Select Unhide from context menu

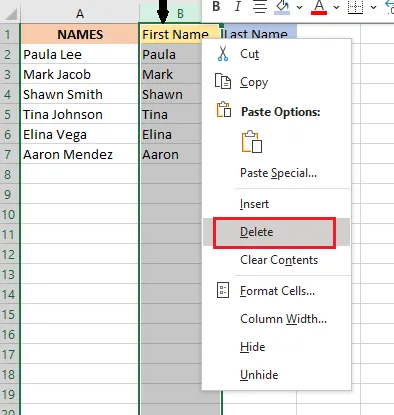276,375
